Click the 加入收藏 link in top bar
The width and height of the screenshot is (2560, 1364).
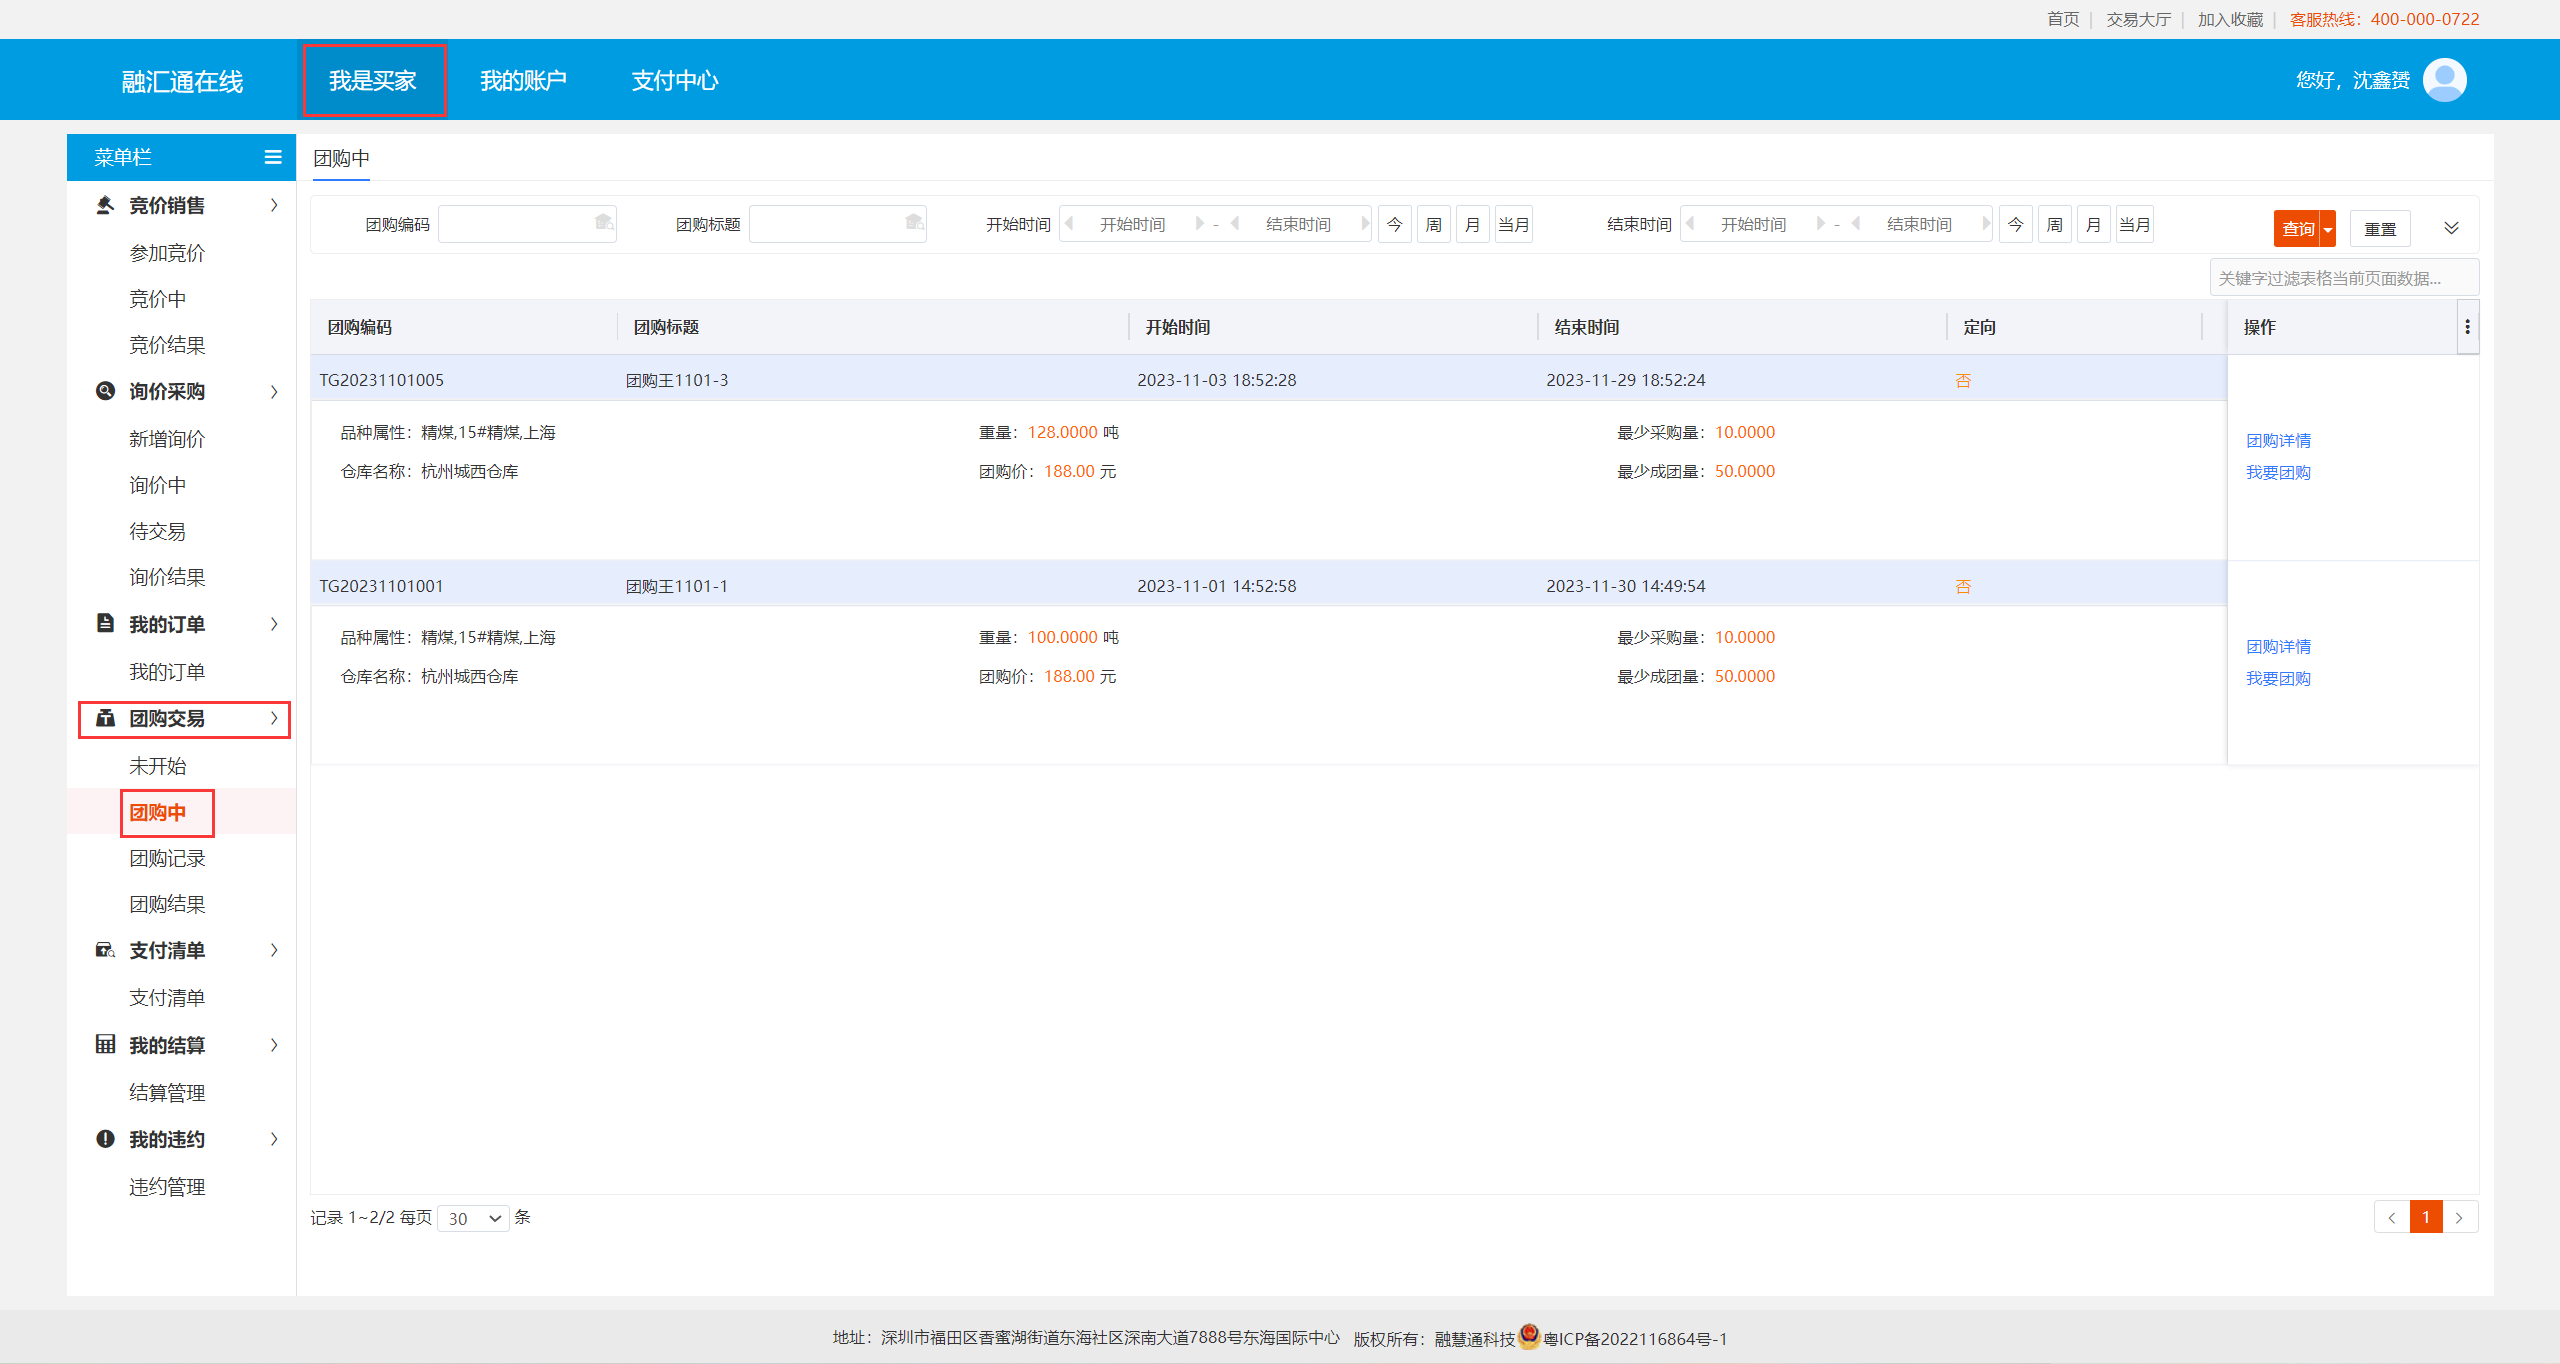point(2230,19)
